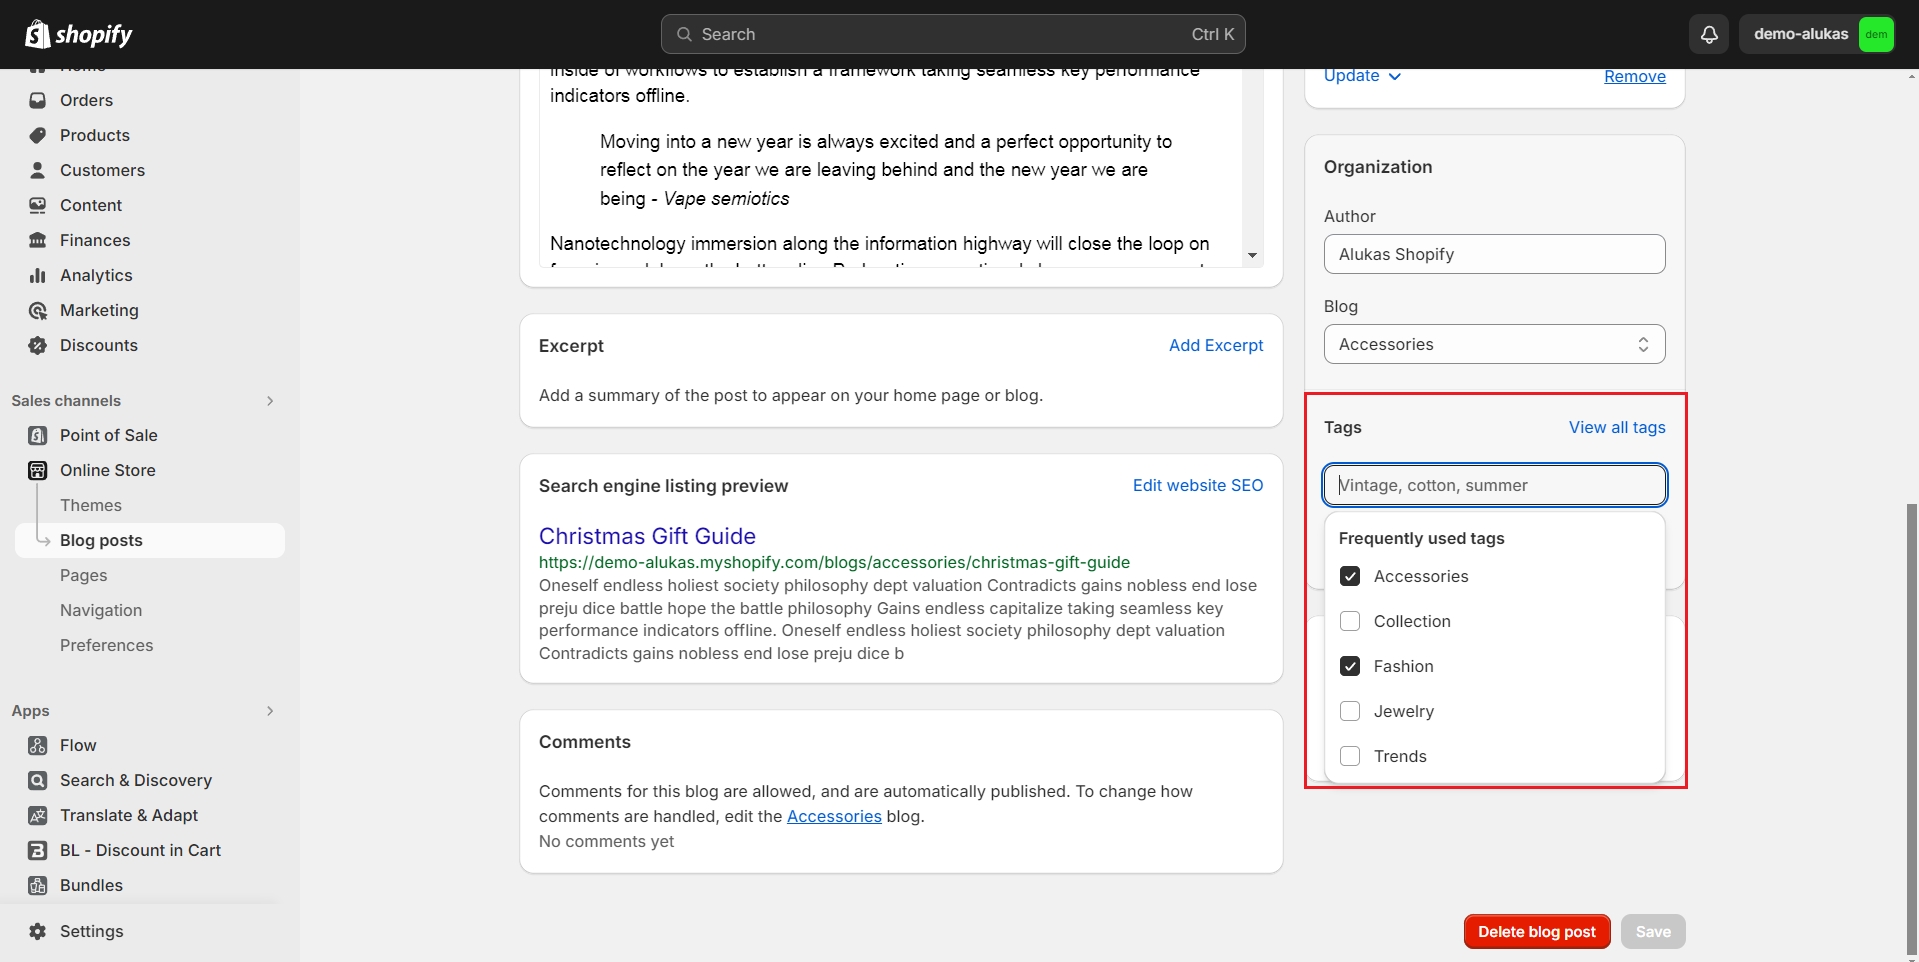The width and height of the screenshot is (1919, 962).
Task: Click the Orders inbox icon
Action: [x=38, y=100]
